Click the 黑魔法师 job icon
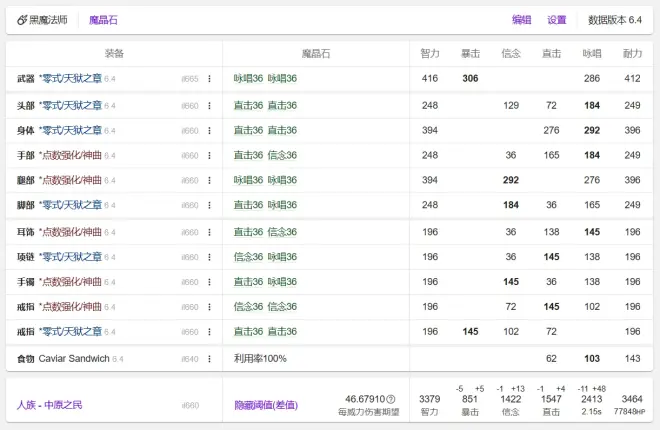 coord(22,20)
